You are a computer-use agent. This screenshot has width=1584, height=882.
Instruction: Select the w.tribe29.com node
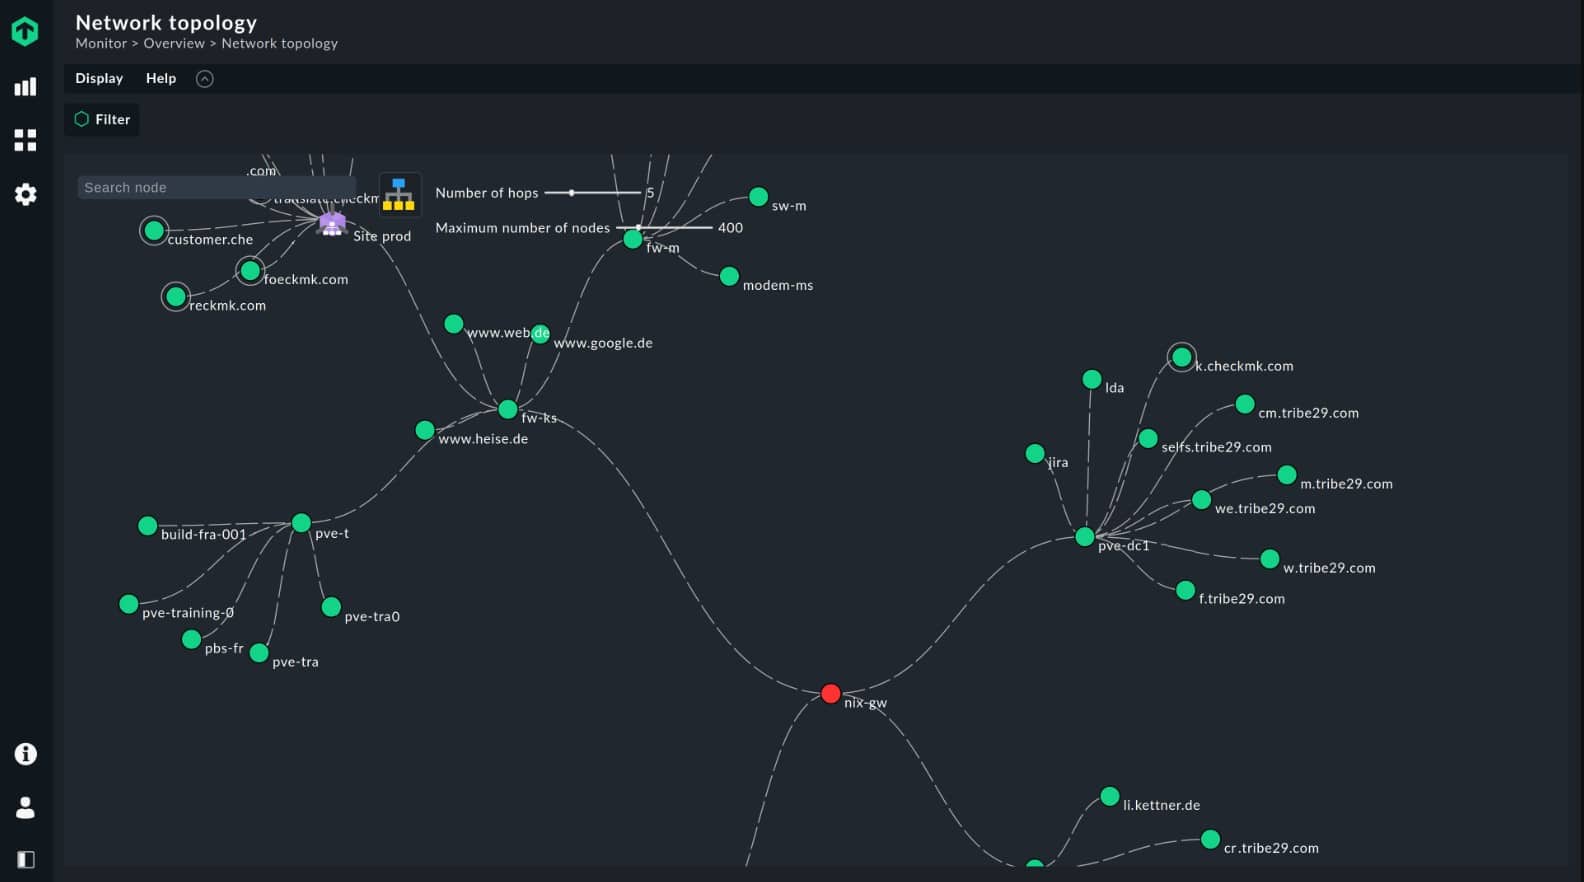[1270, 559]
